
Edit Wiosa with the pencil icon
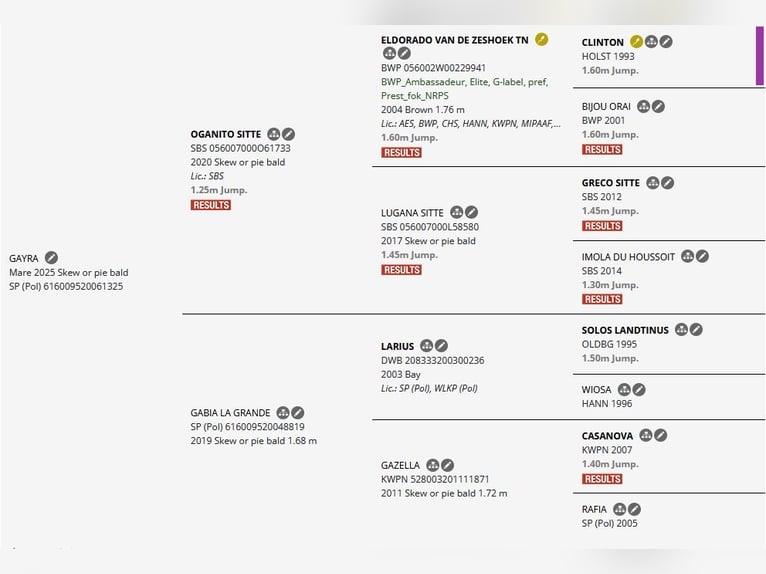pos(639,389)
